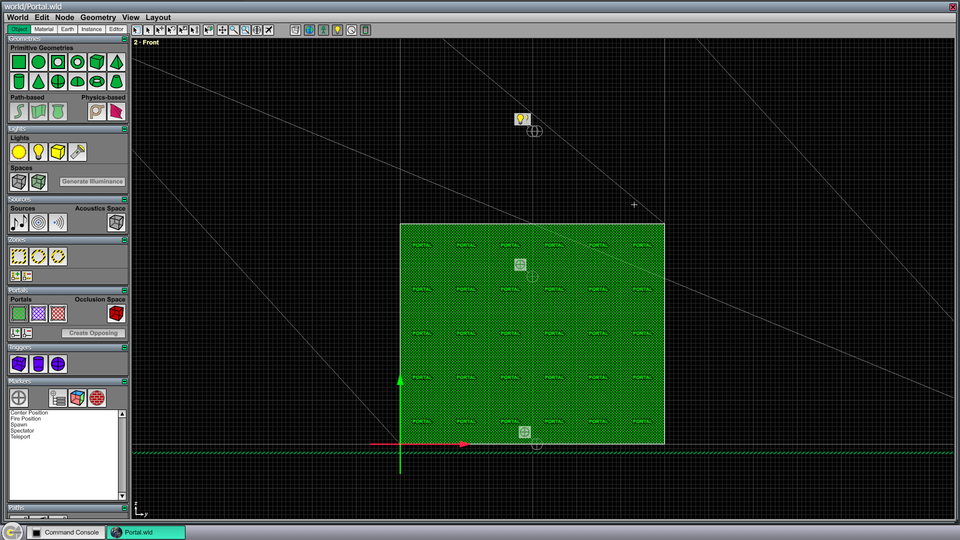Select the red occlusion space cube
This screenshot has height=540, width=960.
[x=116, y=313]
